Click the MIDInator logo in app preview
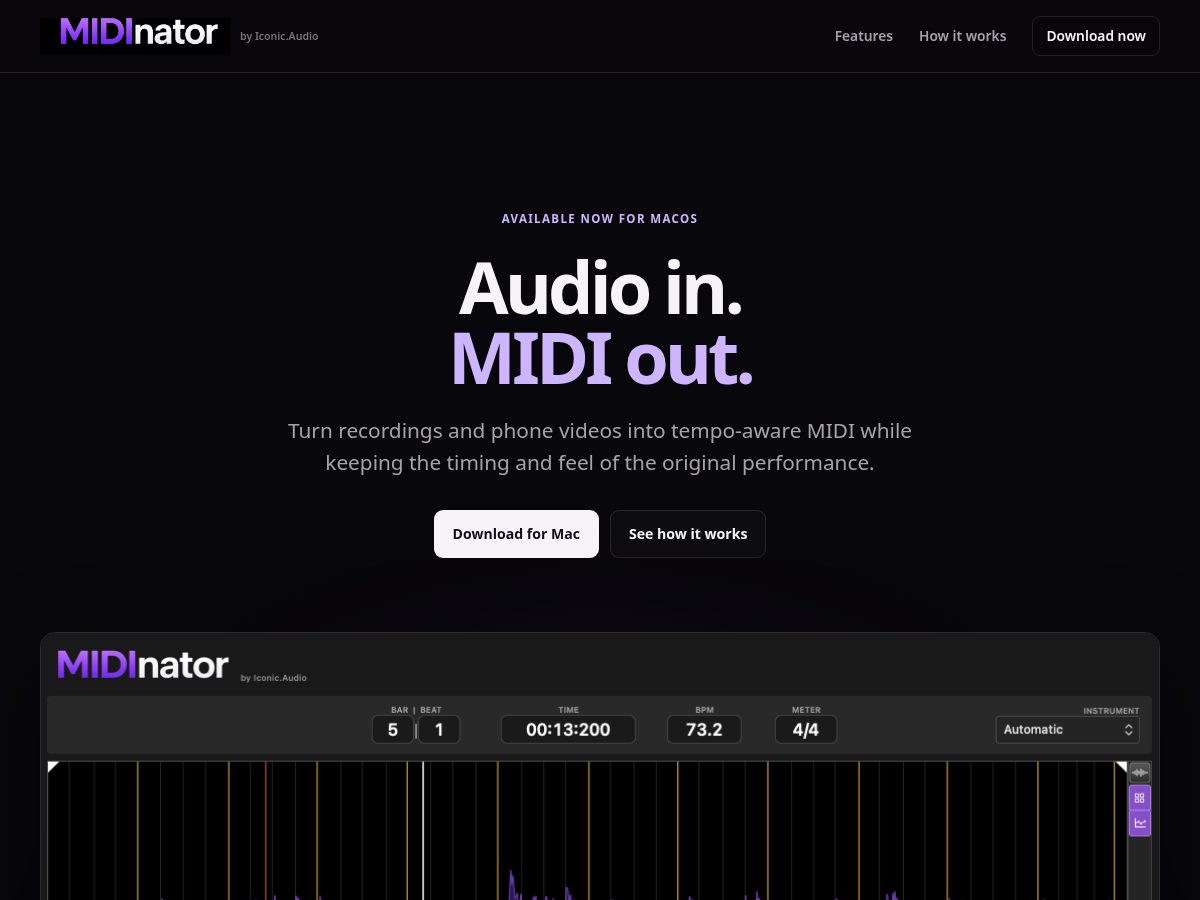 [143, 665]
